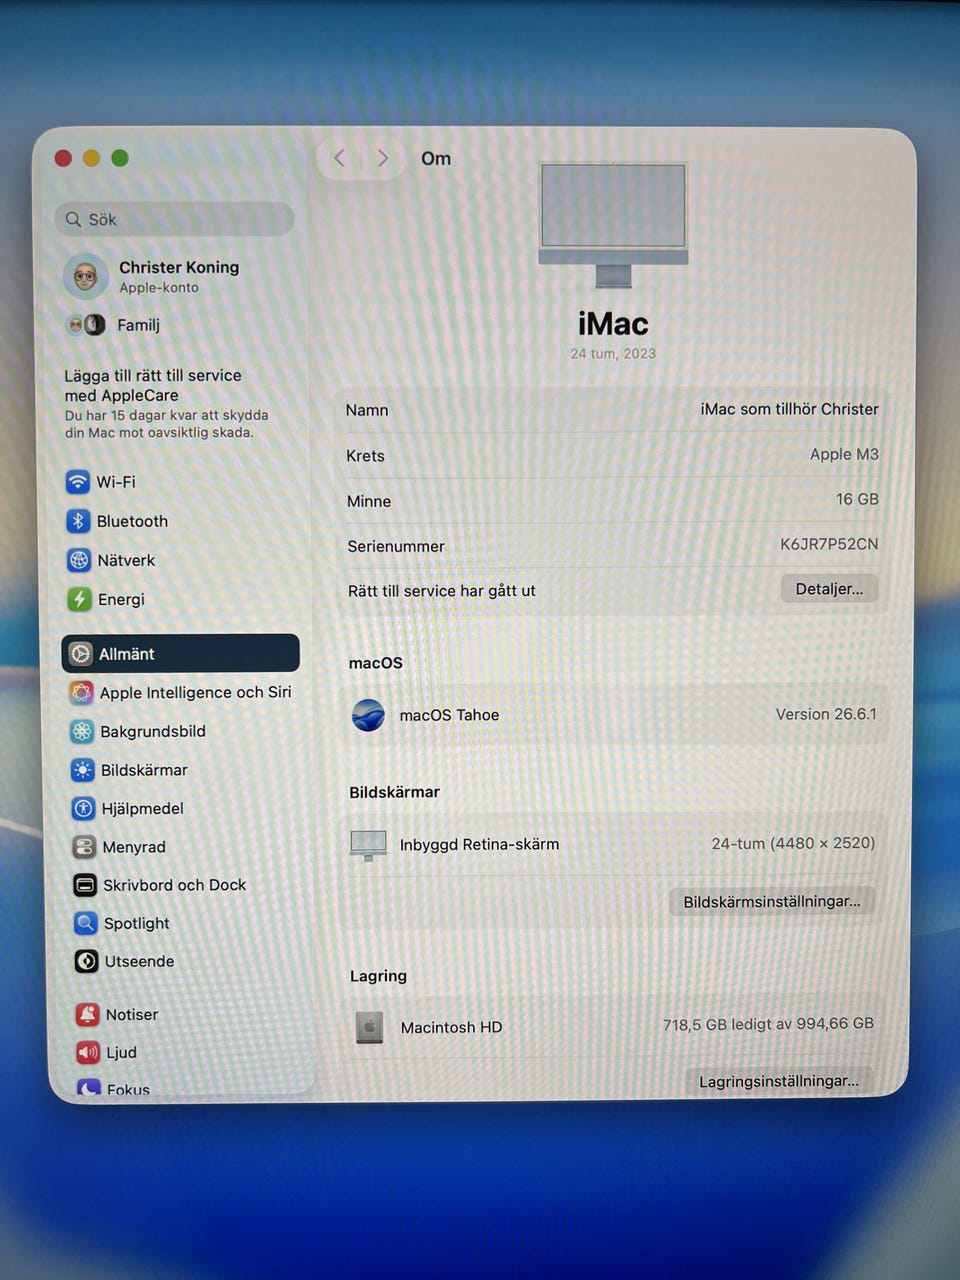Open Apple Intelligence och Siri icon
Viewport: 960px width, 1280px height.
coord(82,692)
